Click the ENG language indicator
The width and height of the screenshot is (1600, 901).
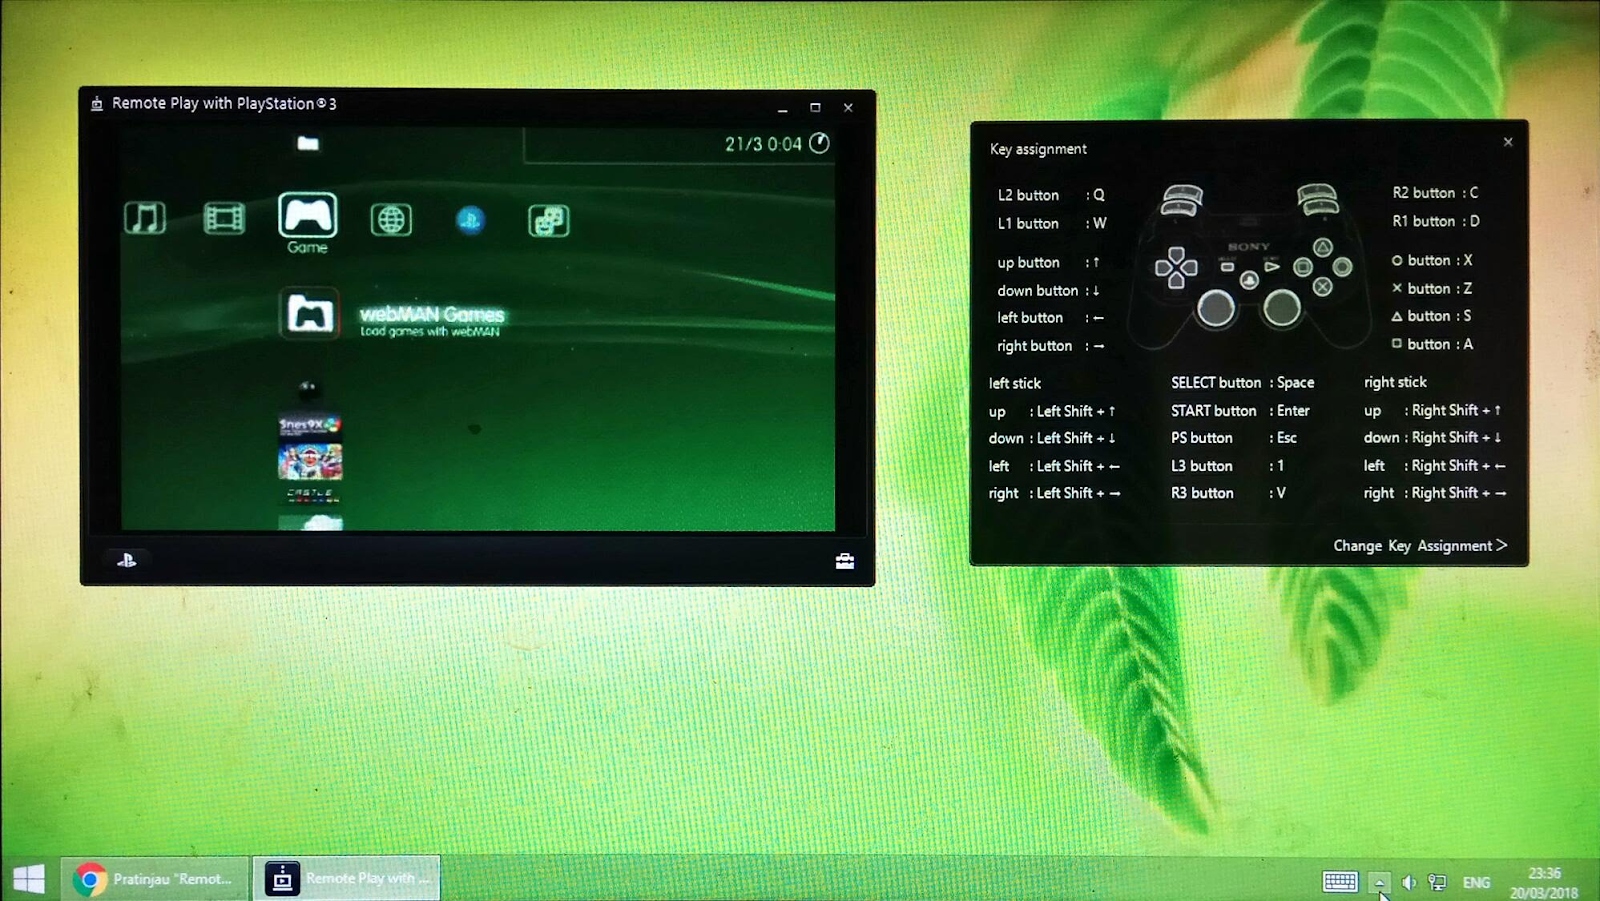click(1476, 882)
